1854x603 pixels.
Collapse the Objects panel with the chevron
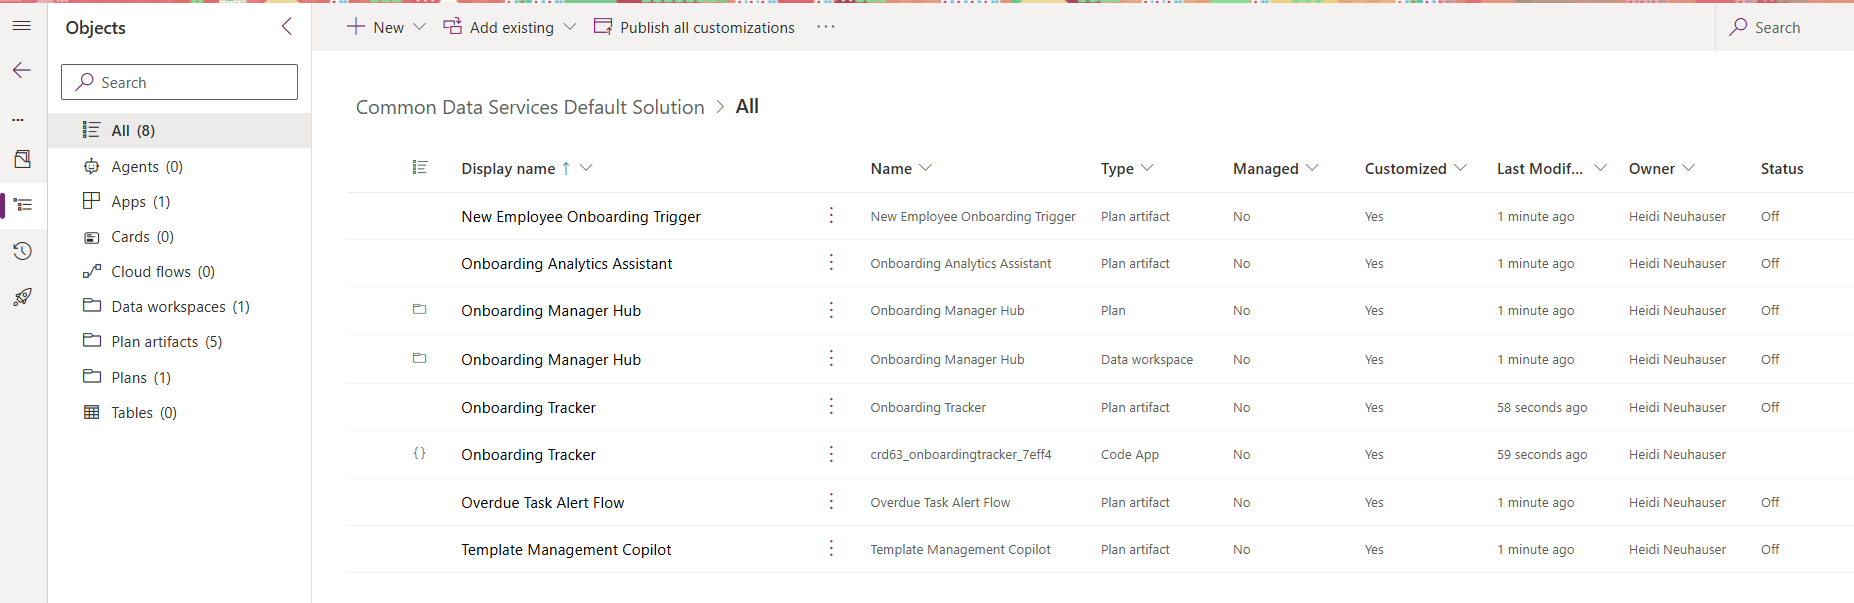coord(287,27)
